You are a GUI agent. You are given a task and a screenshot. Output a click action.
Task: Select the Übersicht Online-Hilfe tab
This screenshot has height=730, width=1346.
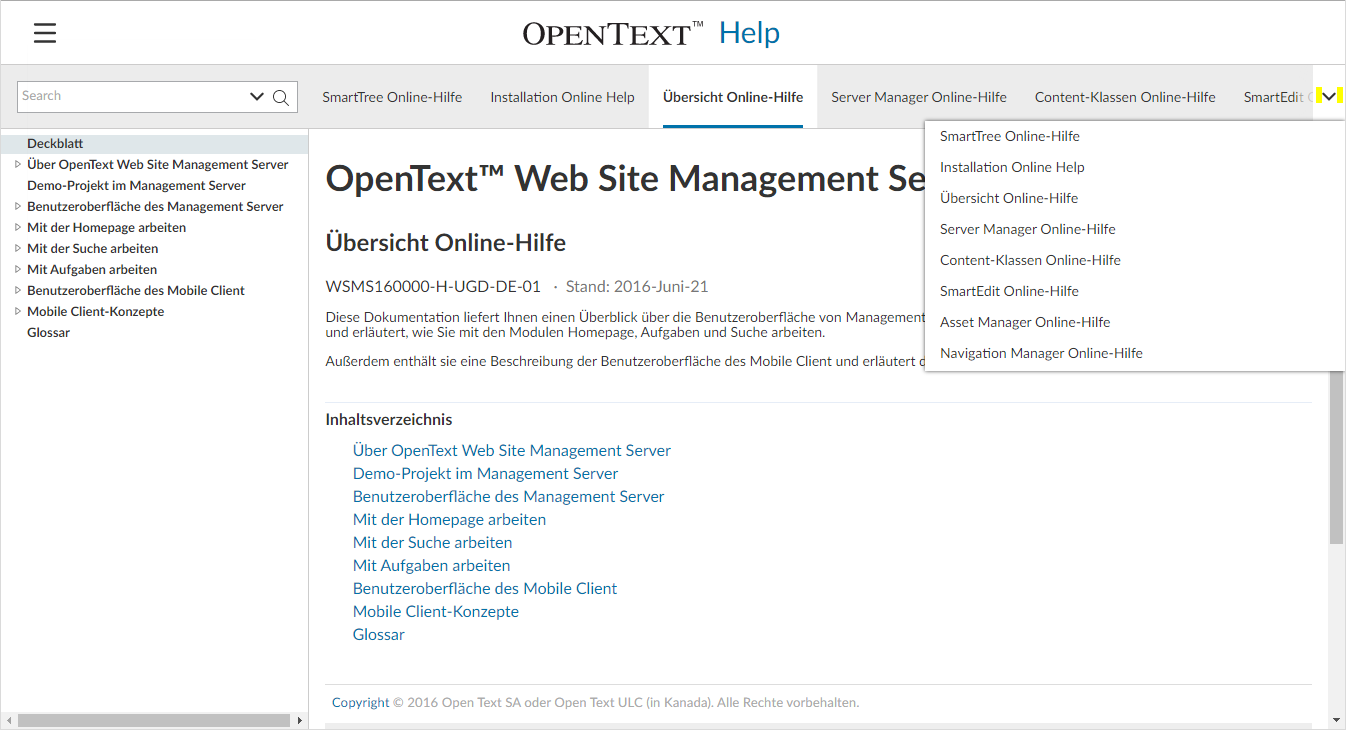click(733, 97)
